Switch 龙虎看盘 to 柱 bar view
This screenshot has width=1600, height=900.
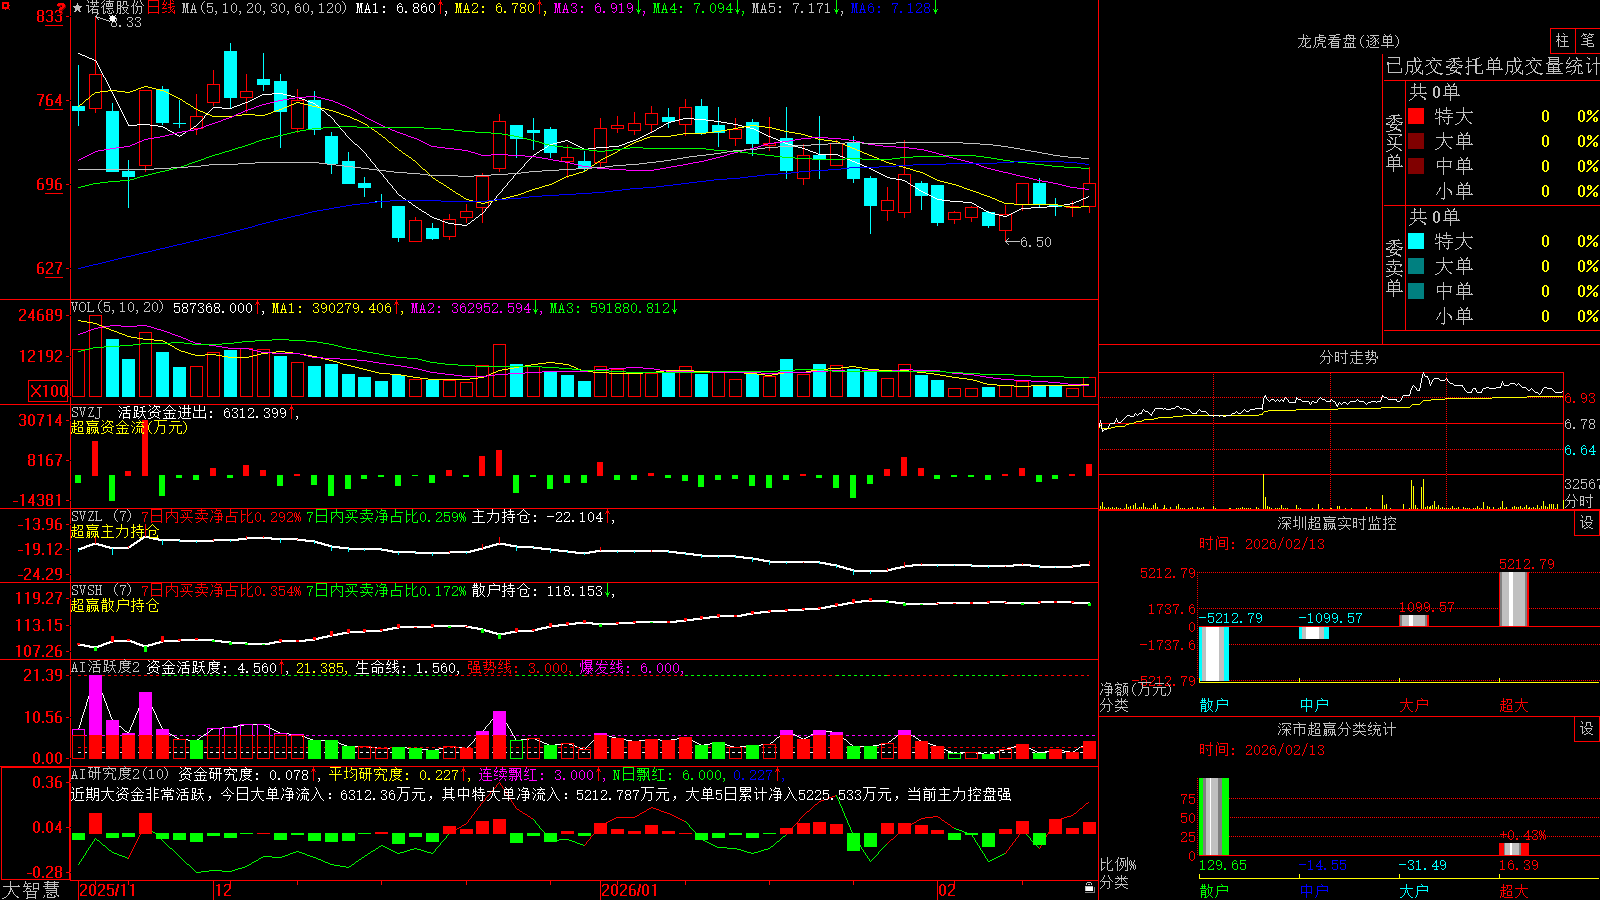pyautogui.click(x=1562, y=41)
